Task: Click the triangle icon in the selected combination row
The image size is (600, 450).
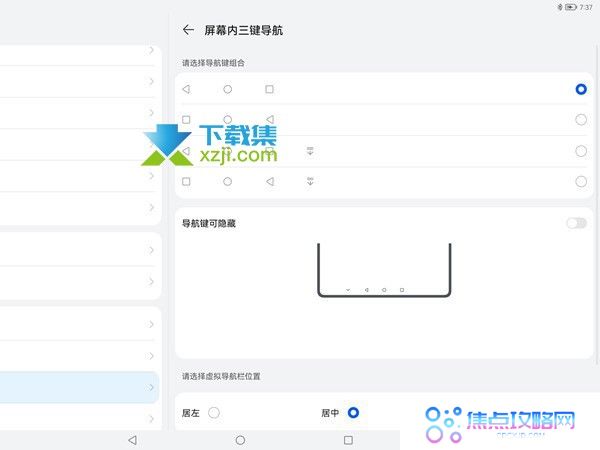Action: (186, 89)
